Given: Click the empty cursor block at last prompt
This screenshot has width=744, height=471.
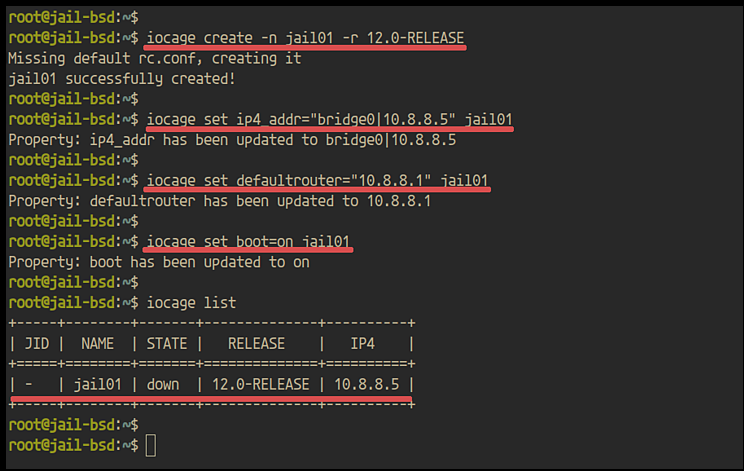Looking at the screenshot, I should click(x=151, y=445).
